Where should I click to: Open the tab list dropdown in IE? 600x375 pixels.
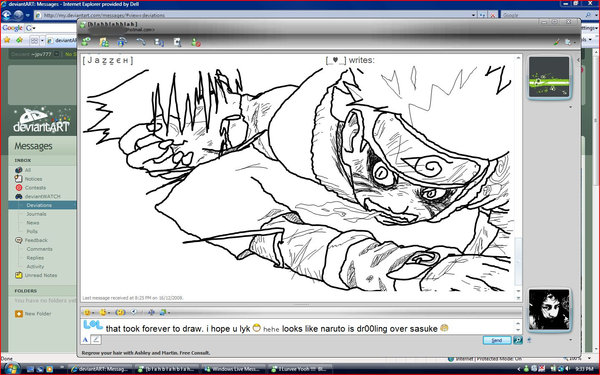(42, 40)
